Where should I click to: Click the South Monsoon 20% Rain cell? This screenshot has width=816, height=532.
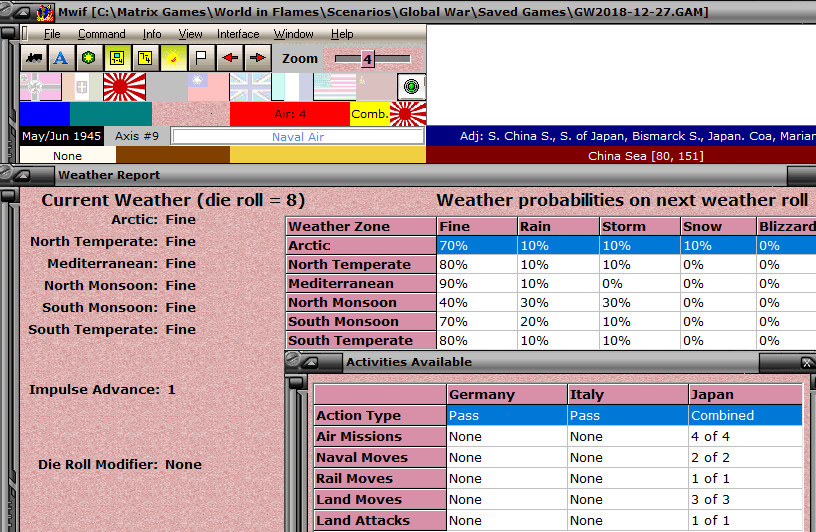[x=558, y=322]
